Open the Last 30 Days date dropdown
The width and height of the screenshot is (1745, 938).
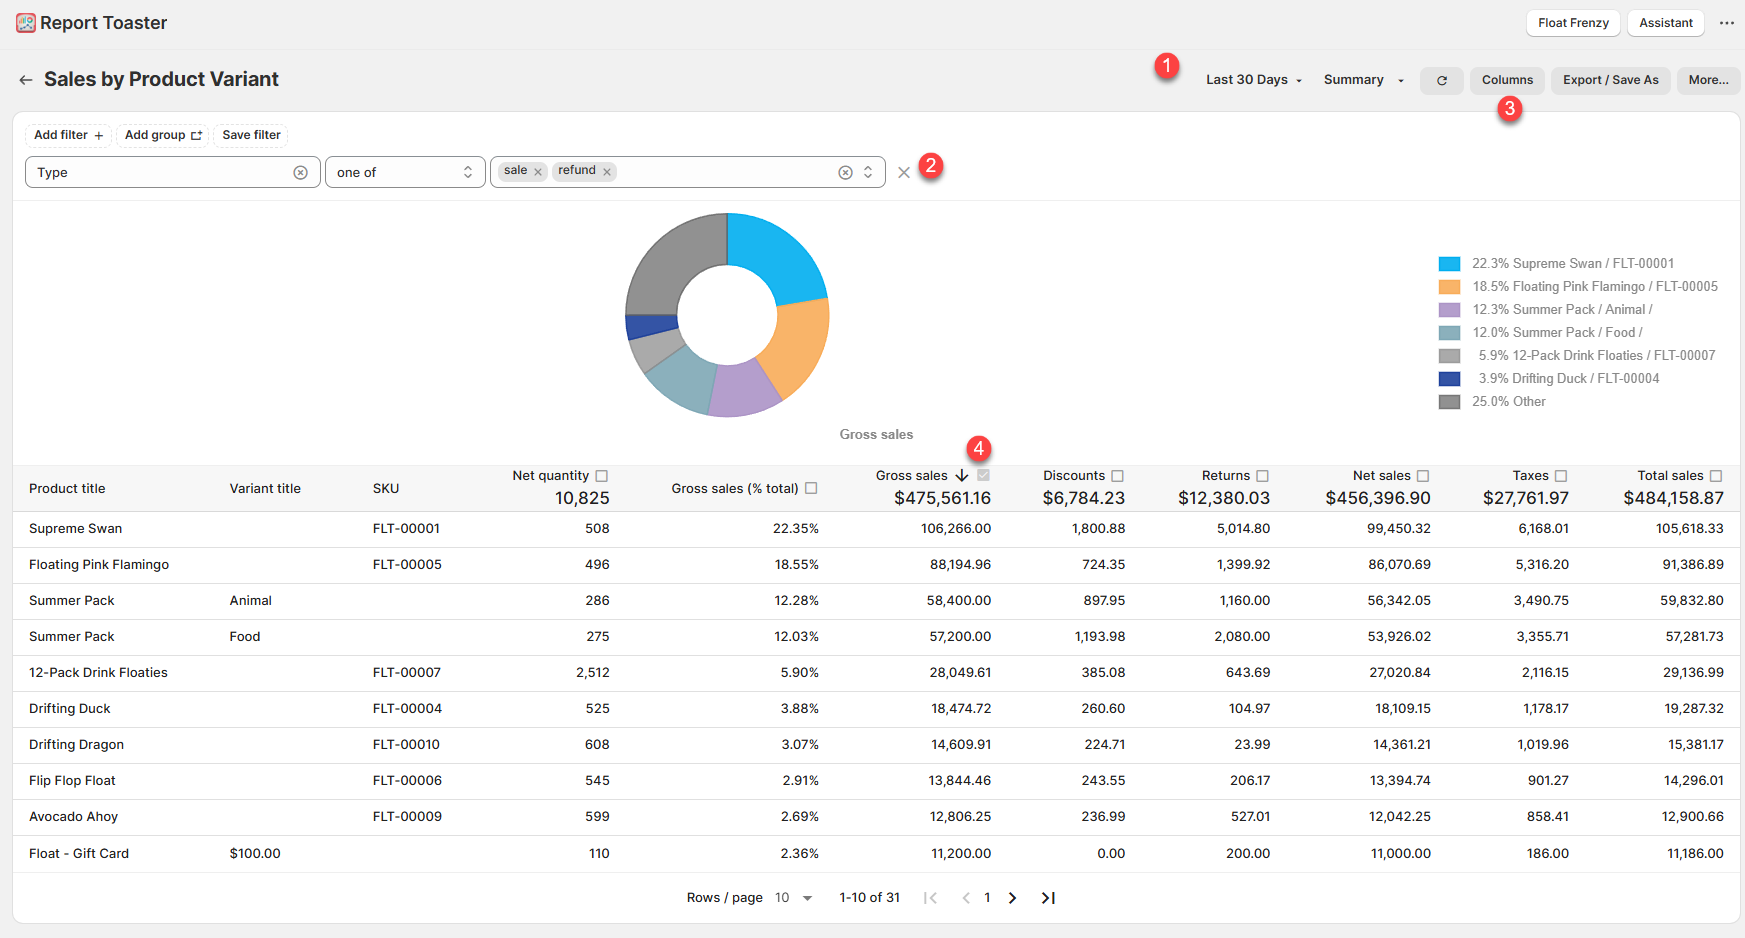point(1253,80)
